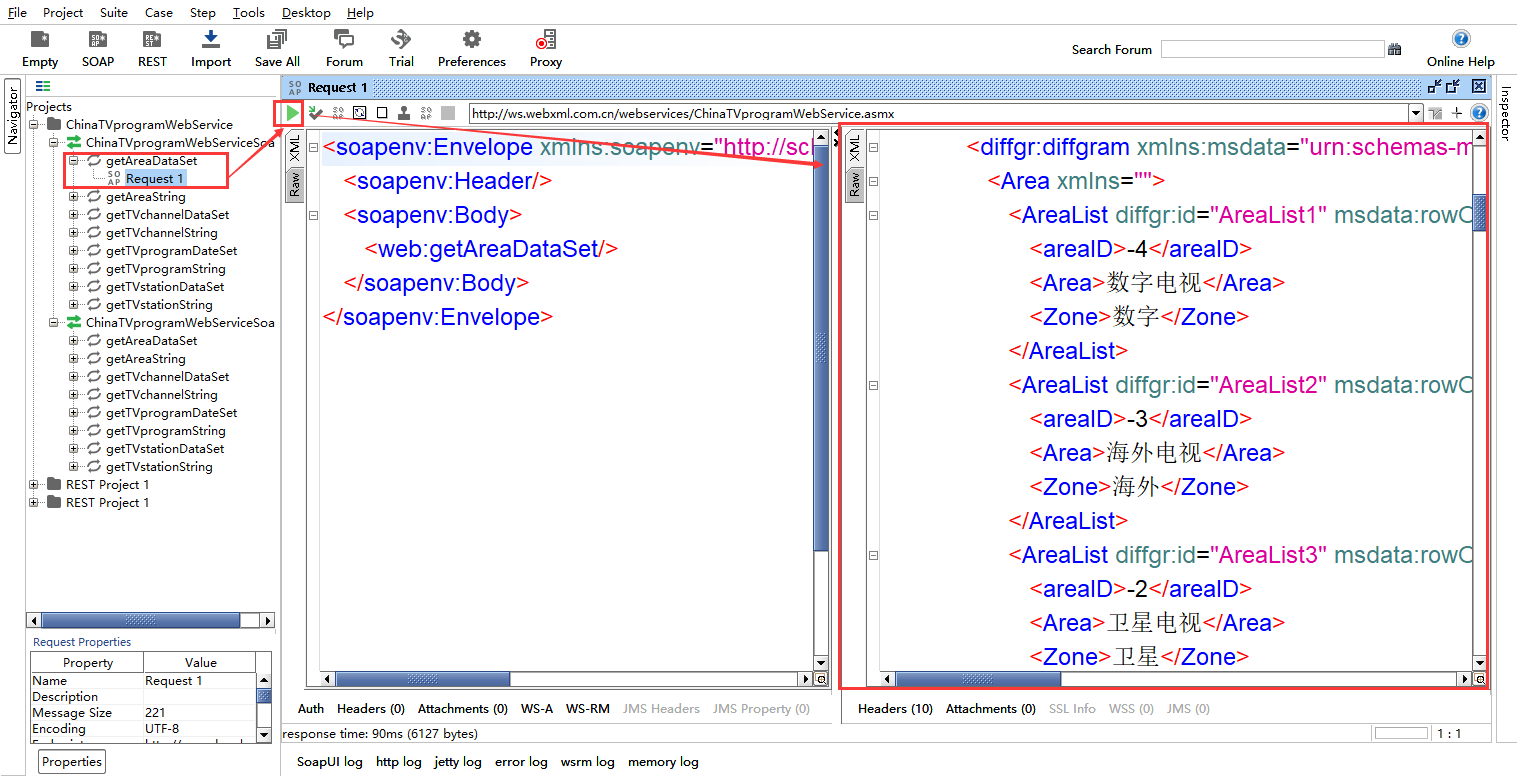Viewport: 1517px width, 776px height.
Task: Switch response panel to Raw view
Action: tap(854, 183)
